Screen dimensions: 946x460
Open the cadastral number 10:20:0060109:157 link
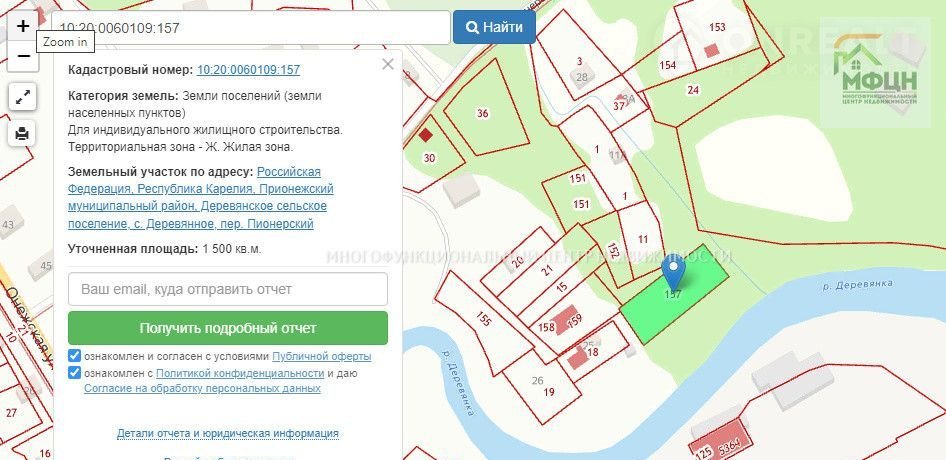(x=248, y=70)
